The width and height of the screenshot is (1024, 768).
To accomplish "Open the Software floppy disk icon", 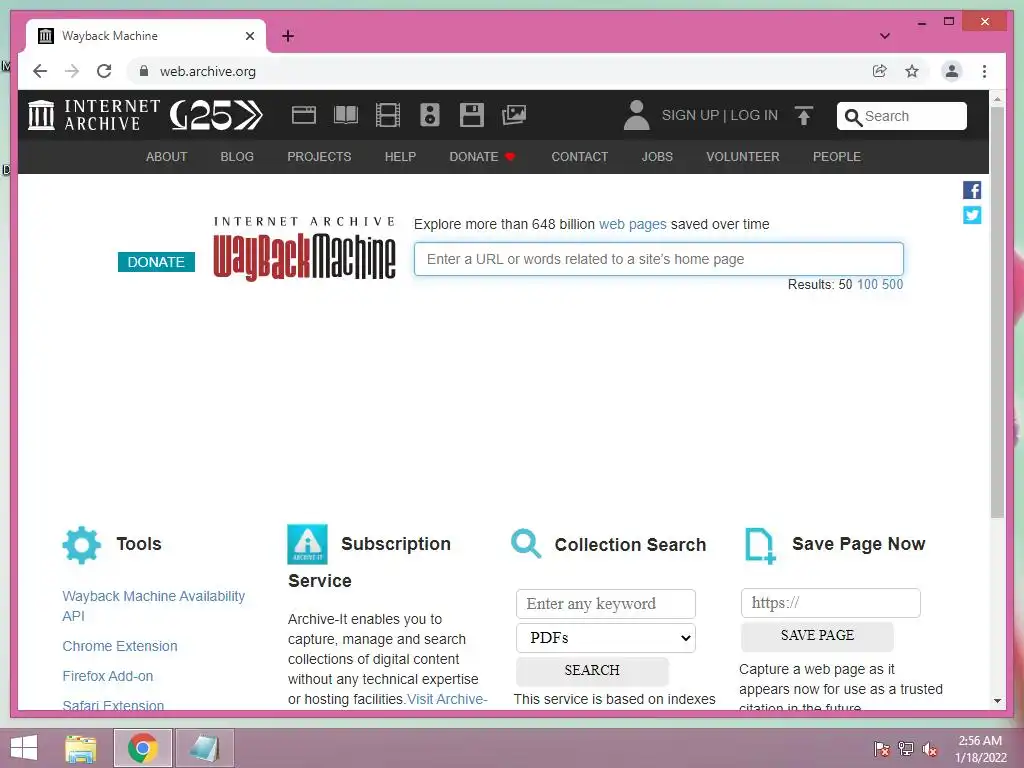I will coord(472,115).
